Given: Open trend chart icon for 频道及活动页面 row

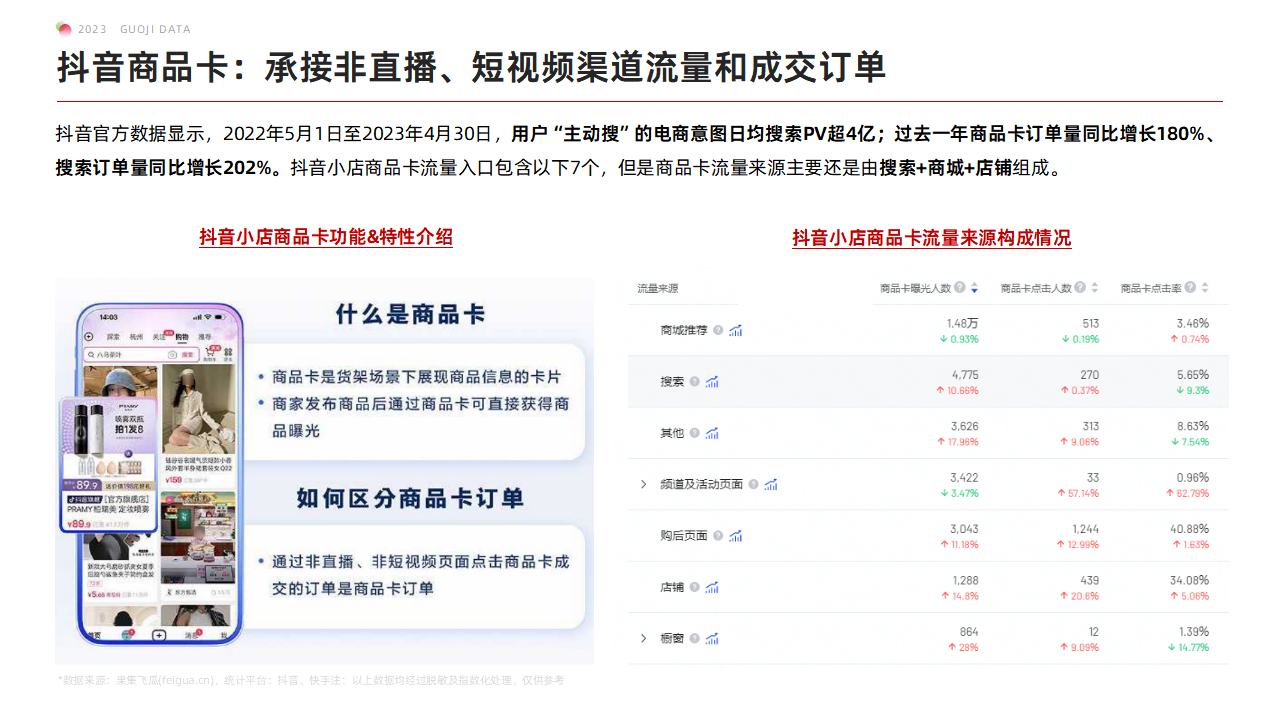Looking at the screenshot, I should point(771,484).
